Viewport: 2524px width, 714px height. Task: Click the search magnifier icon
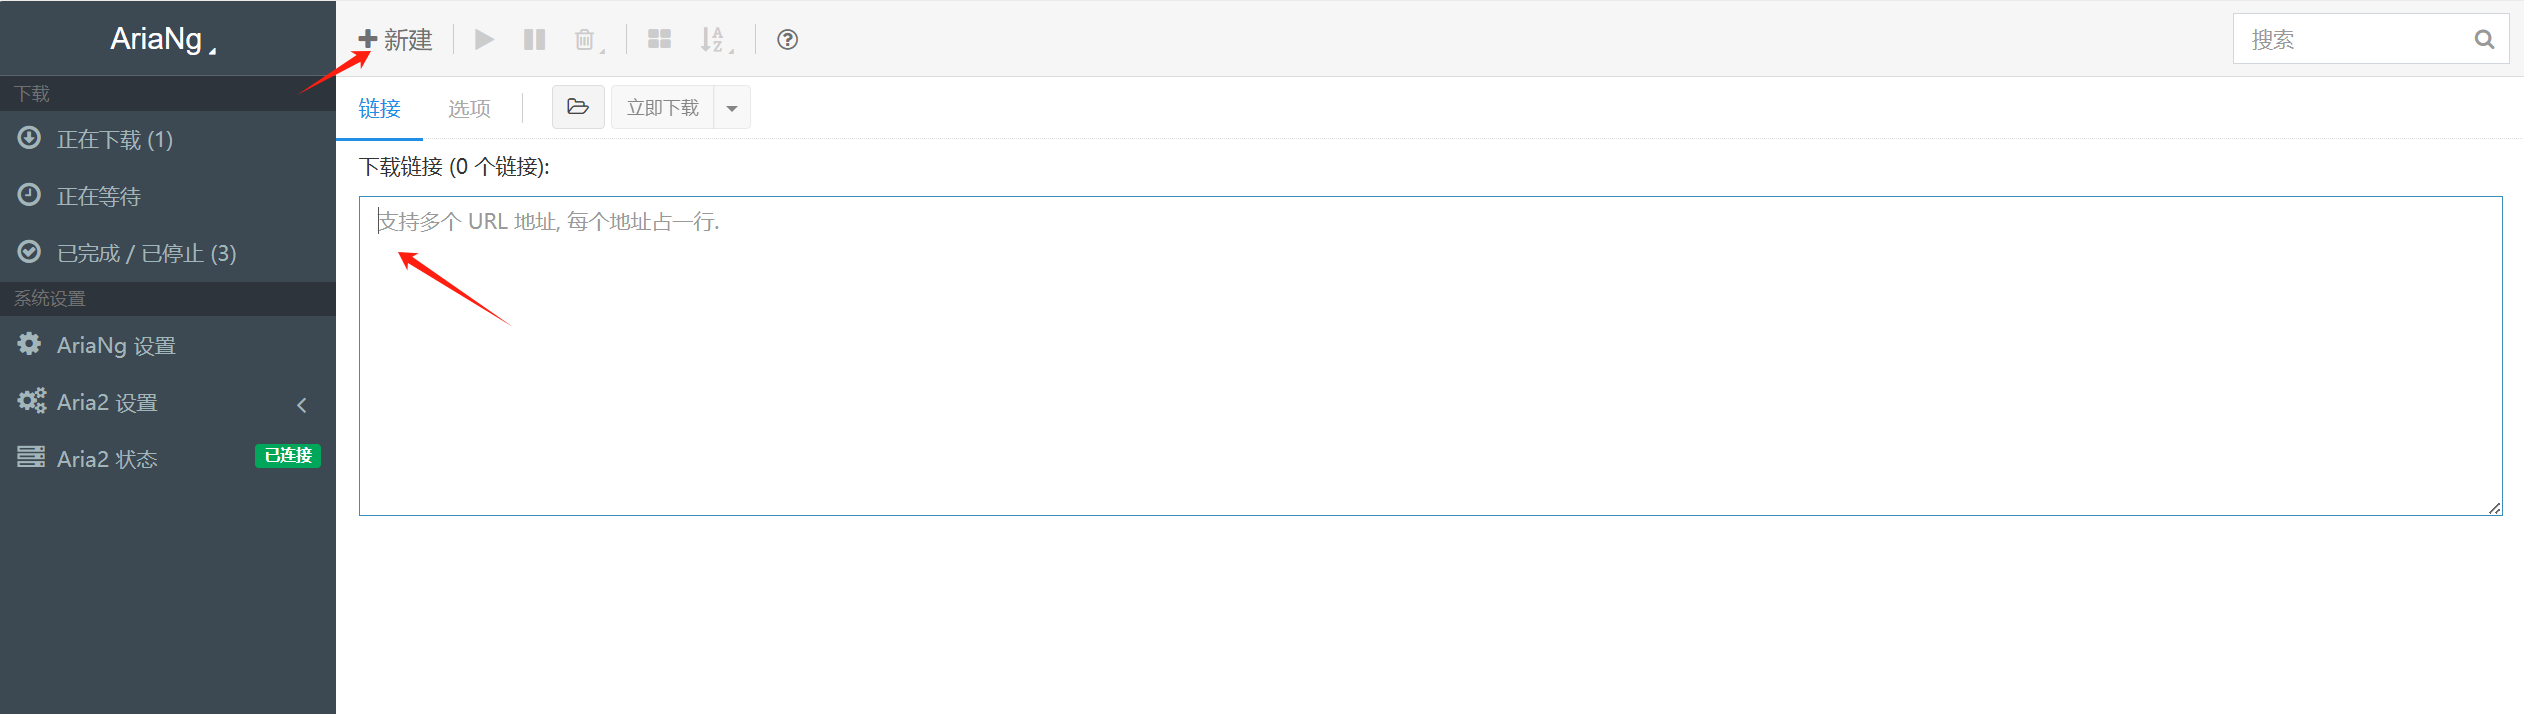[x=2484, y=39]
